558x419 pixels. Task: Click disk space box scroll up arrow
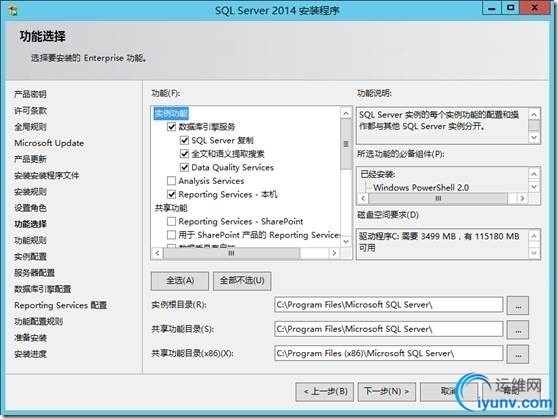click(x=534, y=236)
